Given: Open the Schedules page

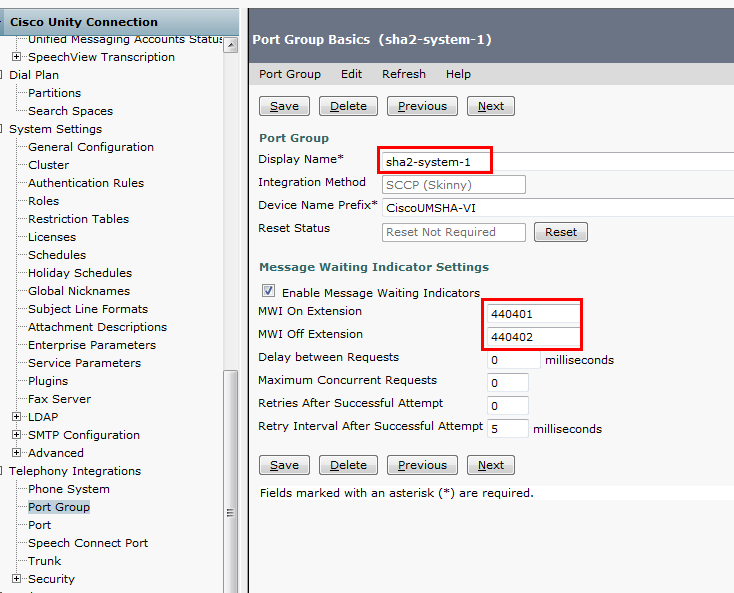Looking at the screenshot, I should click(57, 255).
